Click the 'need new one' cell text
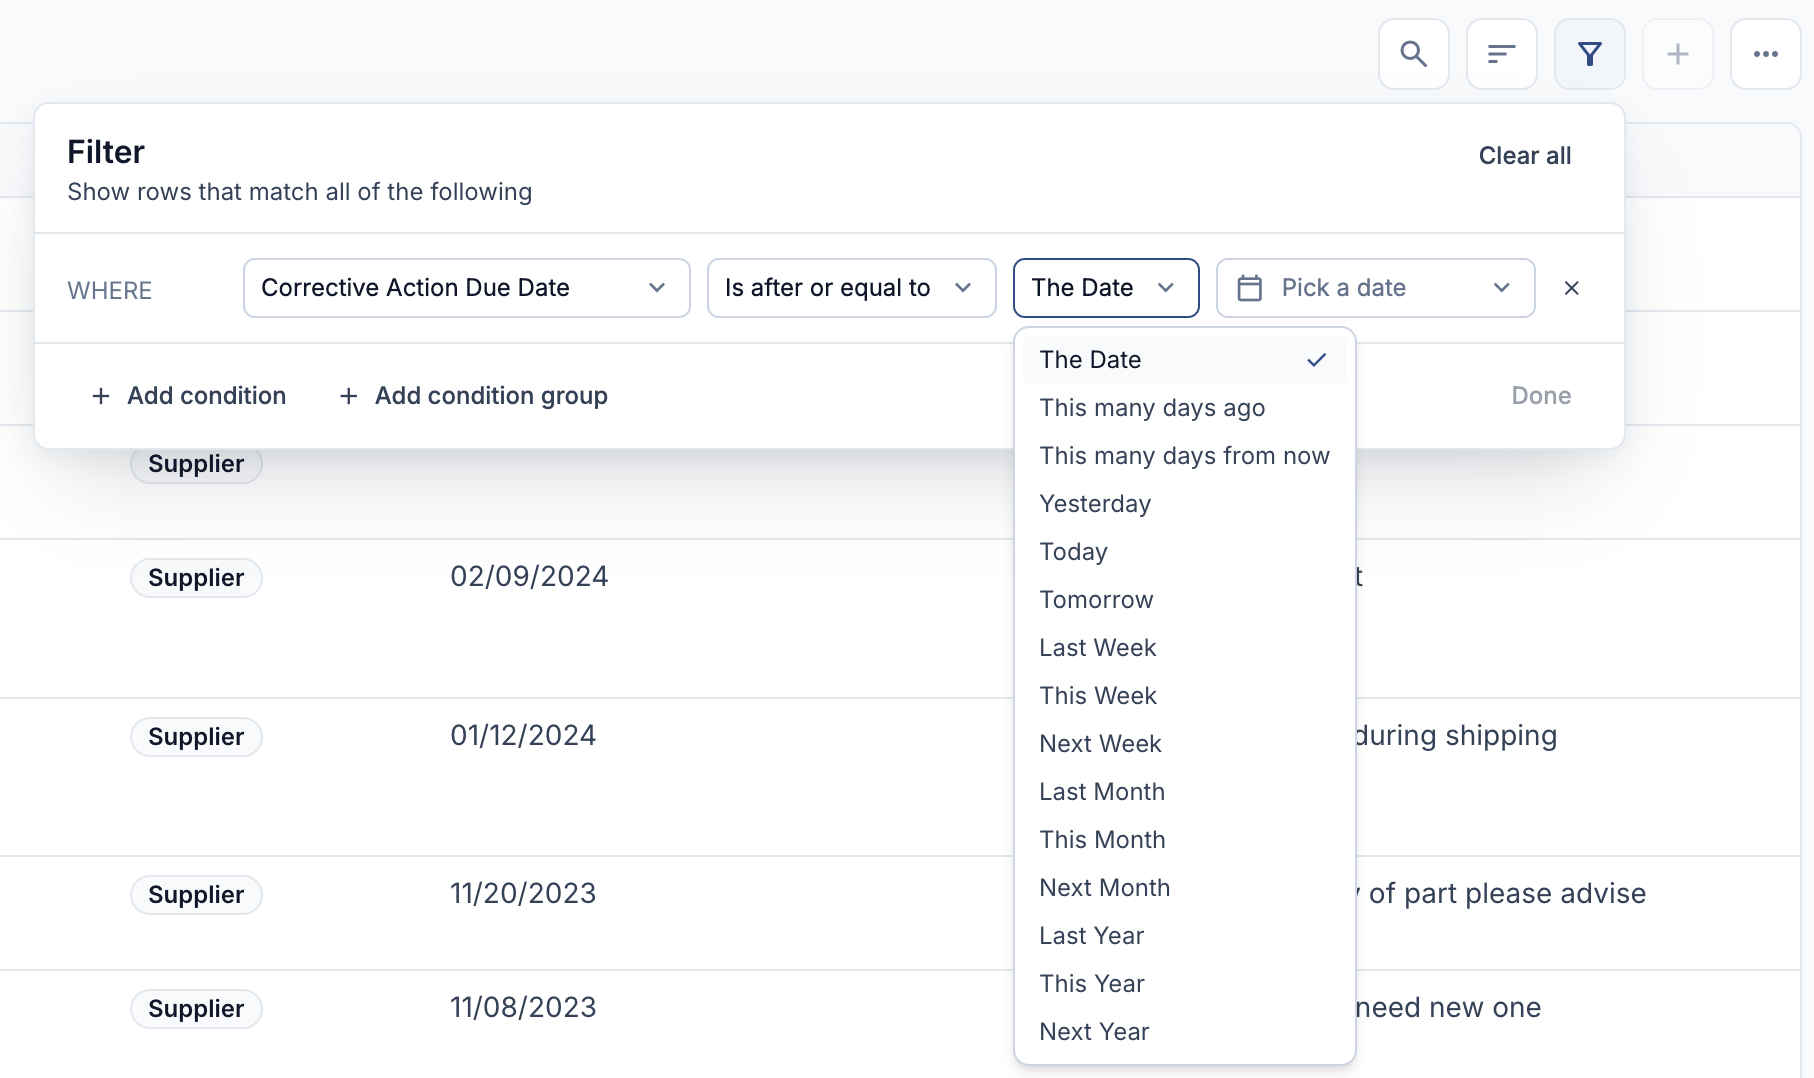Image resolution: width=1814 pixels, height=1078 pixels. pos(1448,1008)
